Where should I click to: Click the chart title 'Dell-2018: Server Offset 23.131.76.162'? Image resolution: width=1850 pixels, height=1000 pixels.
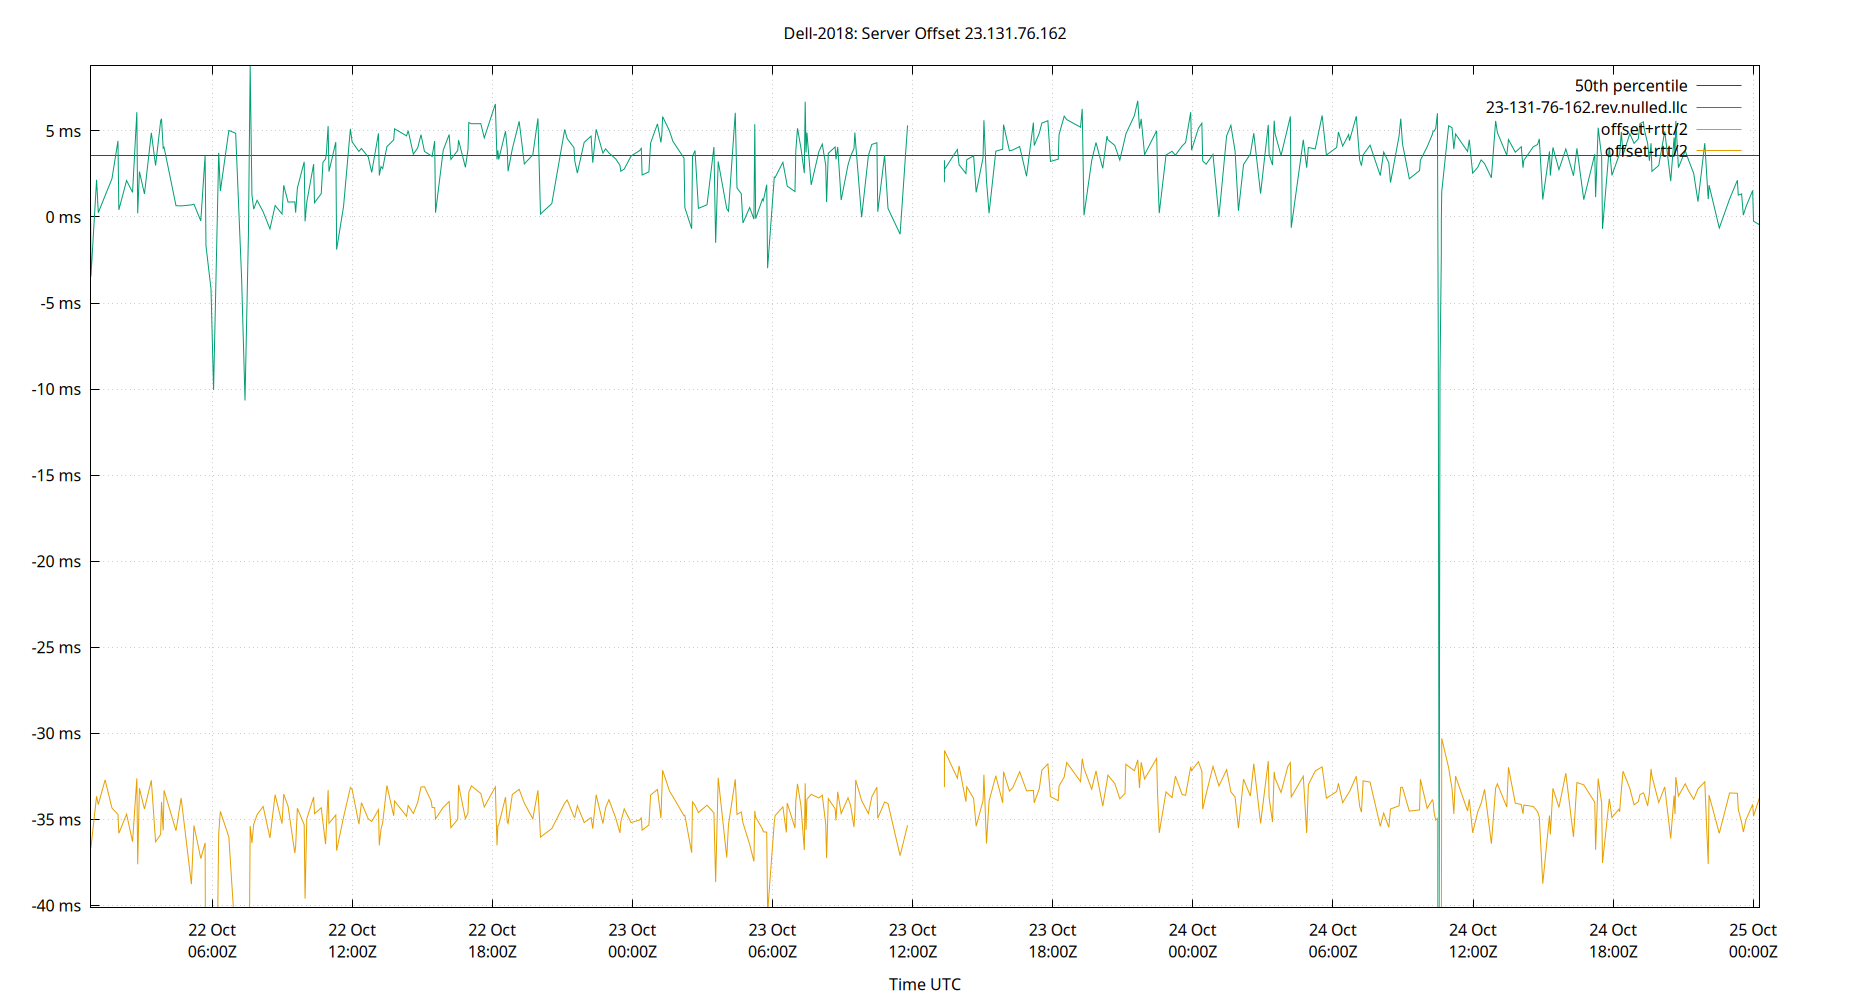point(925,33)
